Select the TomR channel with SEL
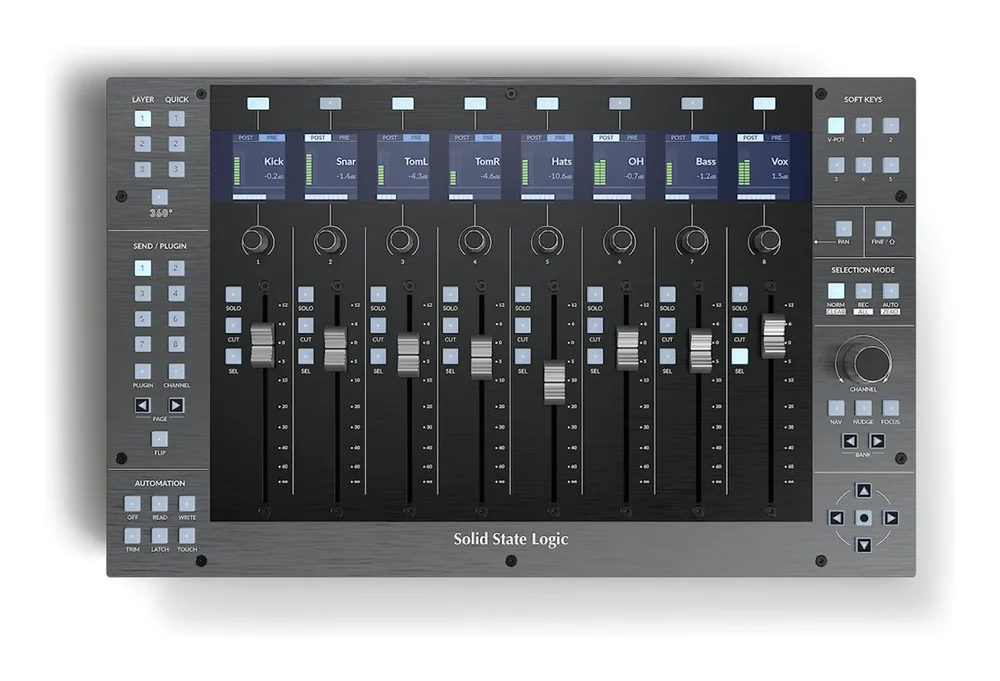The height and width of the screenshot is (681, 1000). tap(450, 356)
